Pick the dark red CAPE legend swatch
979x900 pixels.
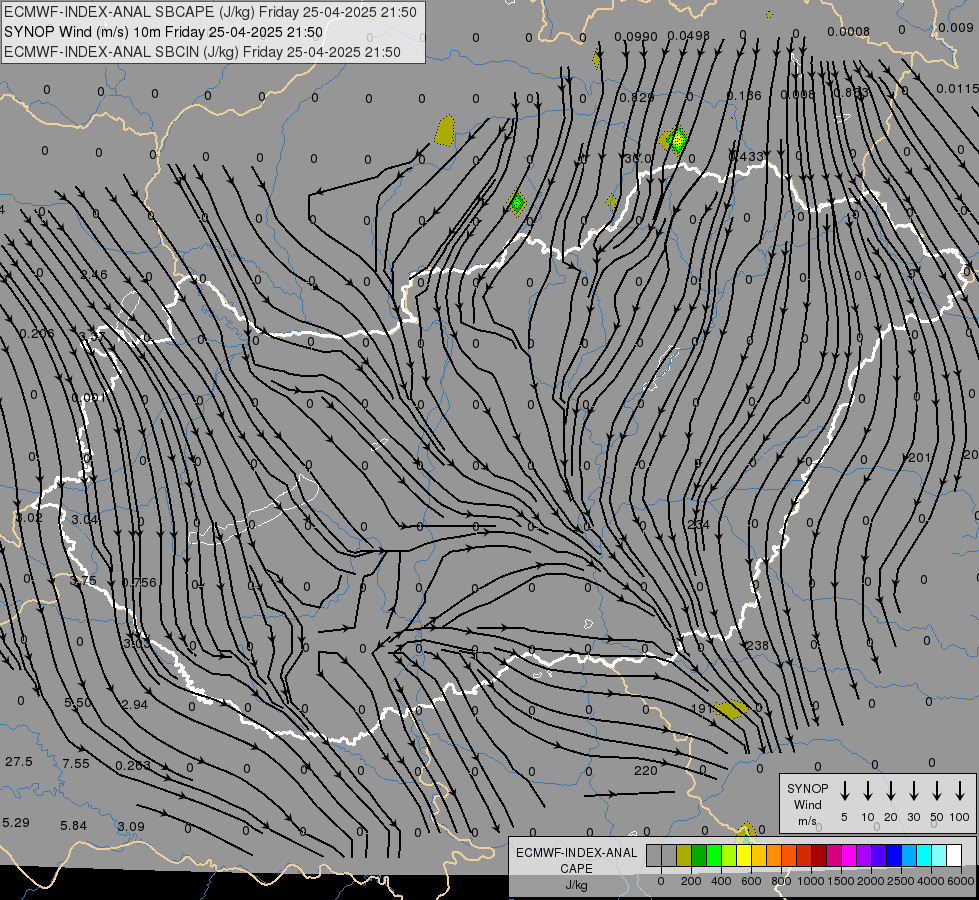tap(819, 856)
